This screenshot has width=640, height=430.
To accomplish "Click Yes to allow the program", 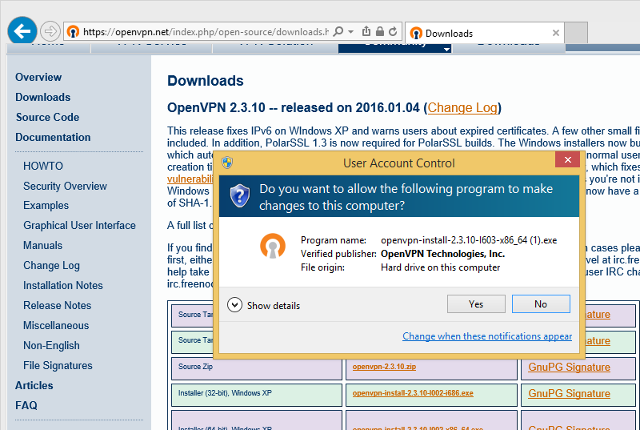I will pos(476,304).
